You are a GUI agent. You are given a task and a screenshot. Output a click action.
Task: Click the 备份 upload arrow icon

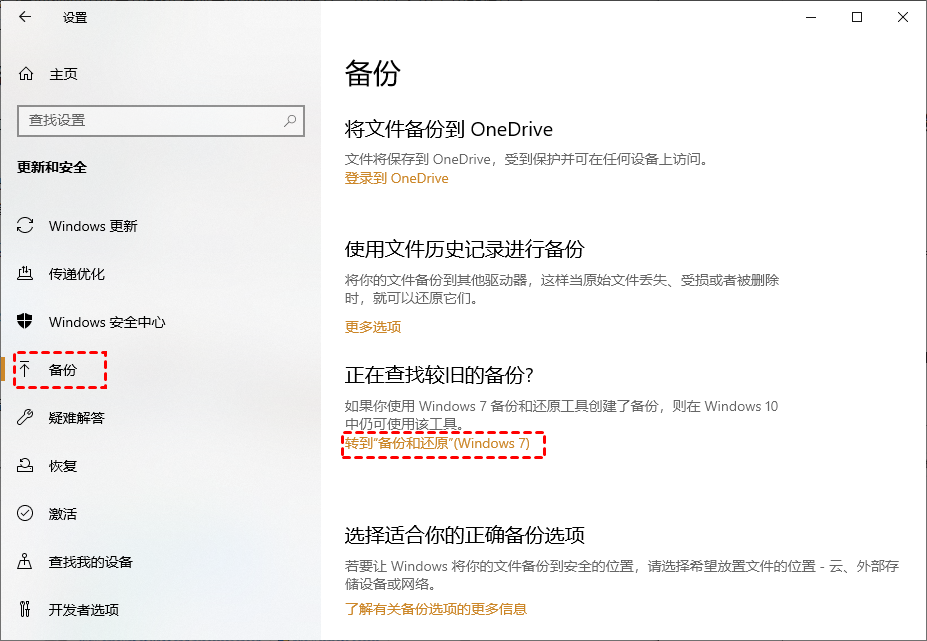click(24, 370)
